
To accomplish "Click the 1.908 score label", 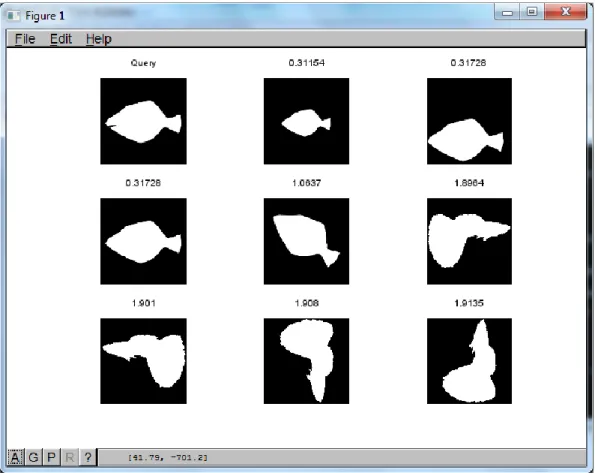I will click(x=307, y=303).
